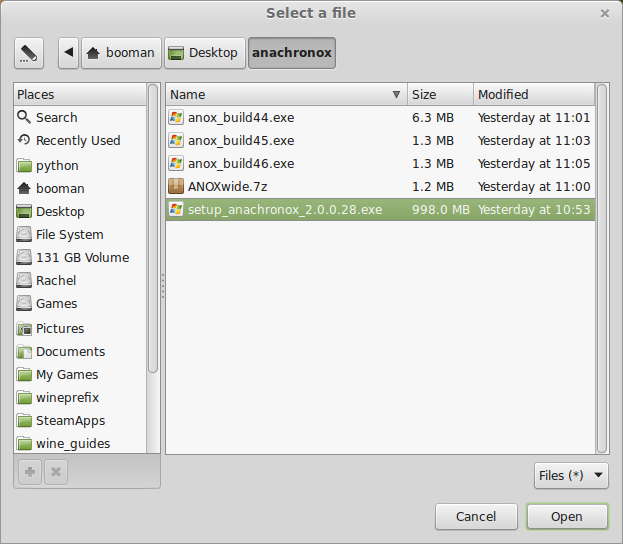Screen dimensions: 623x544
Task: Select the anachronox path button
Action: [x=292, y=53]
